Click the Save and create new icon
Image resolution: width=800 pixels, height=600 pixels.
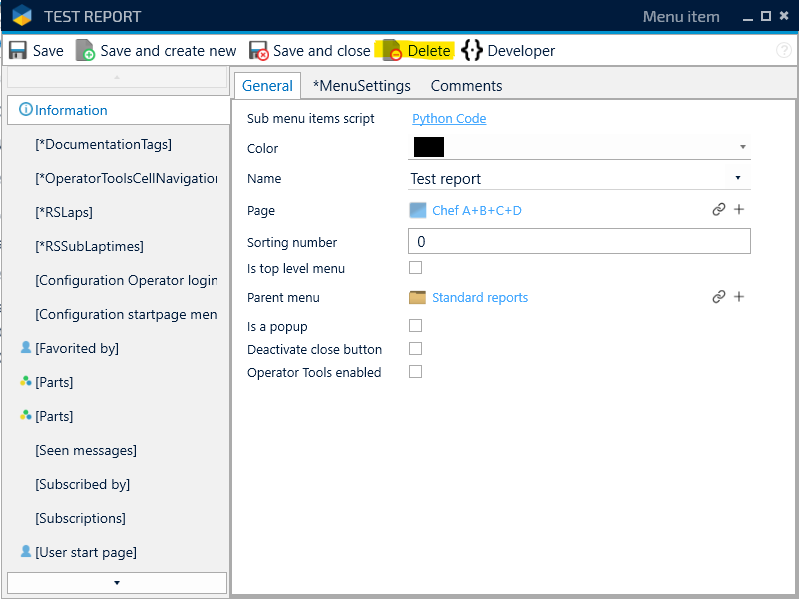pyautogui.click(x=86, y=51)
